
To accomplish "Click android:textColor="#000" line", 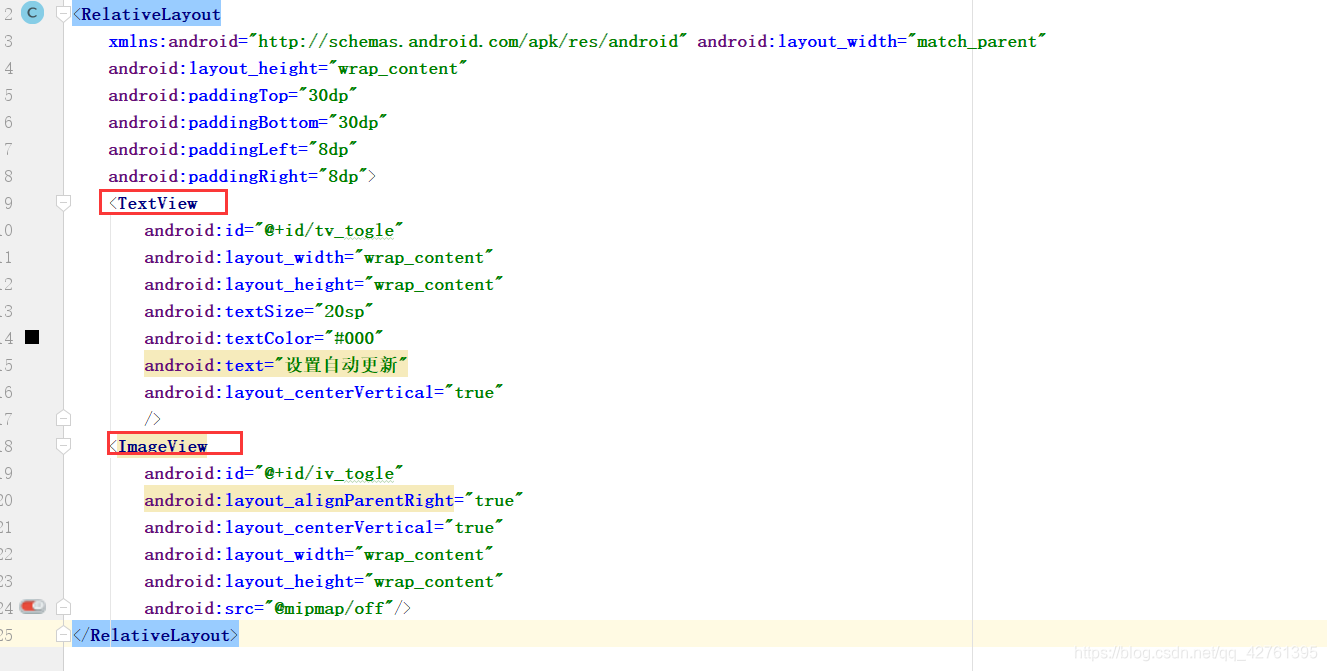I will pyautogui.click(x=264, y=338).
